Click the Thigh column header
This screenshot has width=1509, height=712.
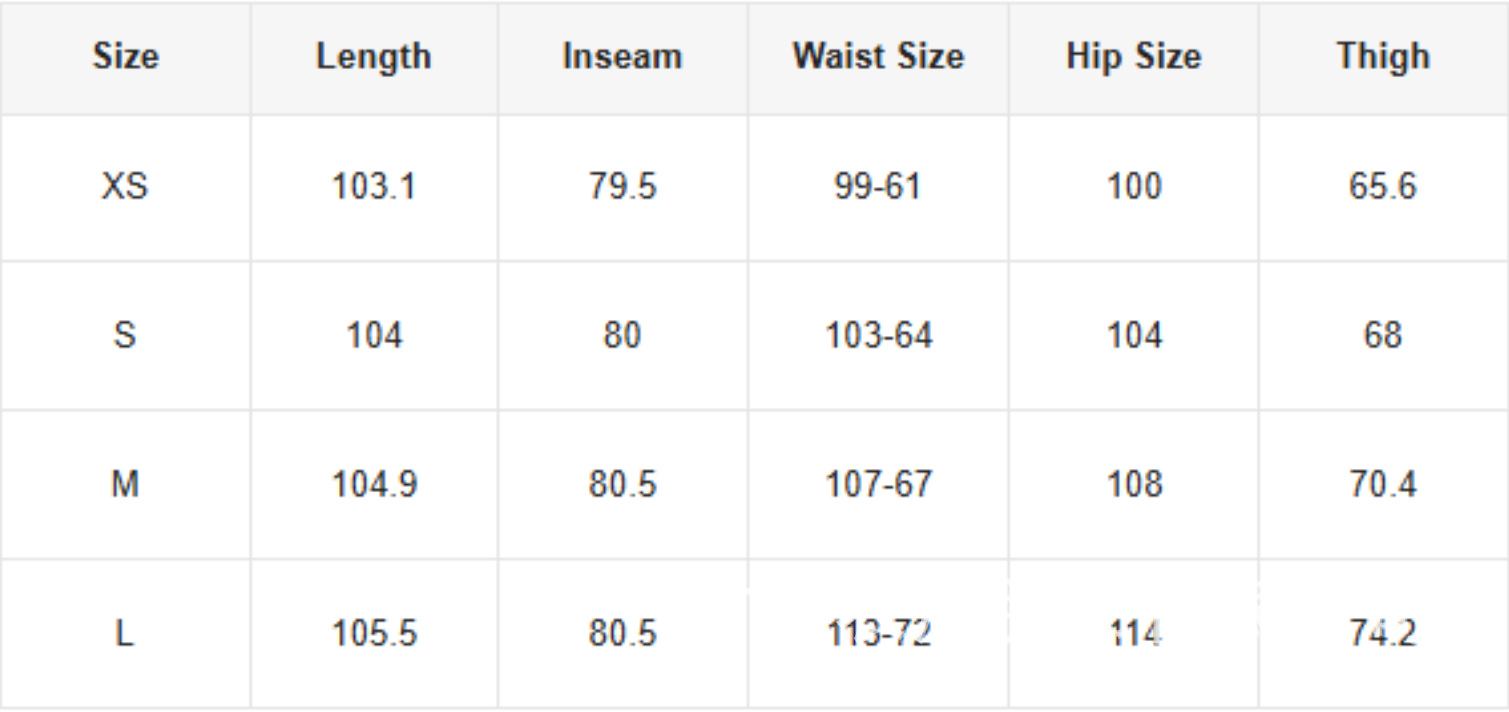1383,57
